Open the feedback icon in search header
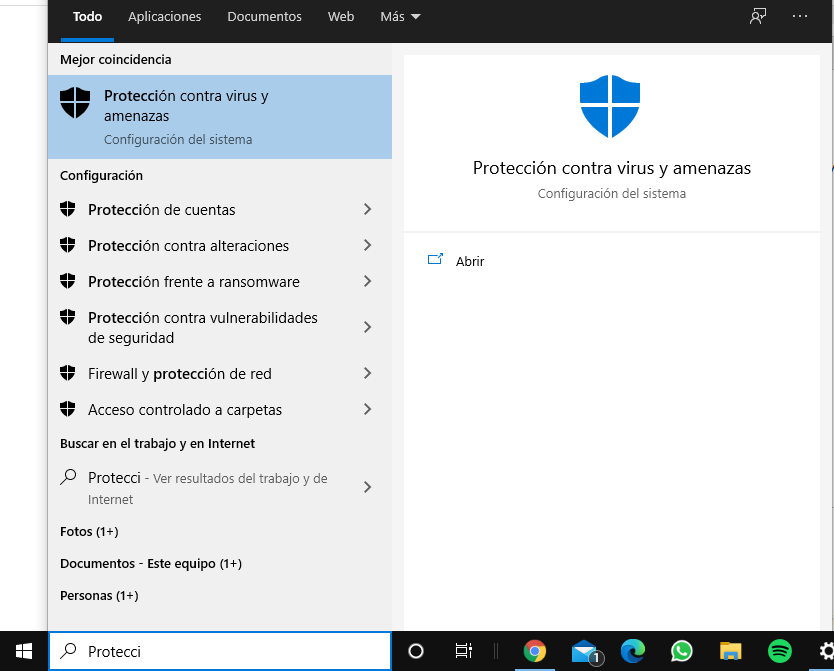The image size is (834, 671). [x=758, y=16]
